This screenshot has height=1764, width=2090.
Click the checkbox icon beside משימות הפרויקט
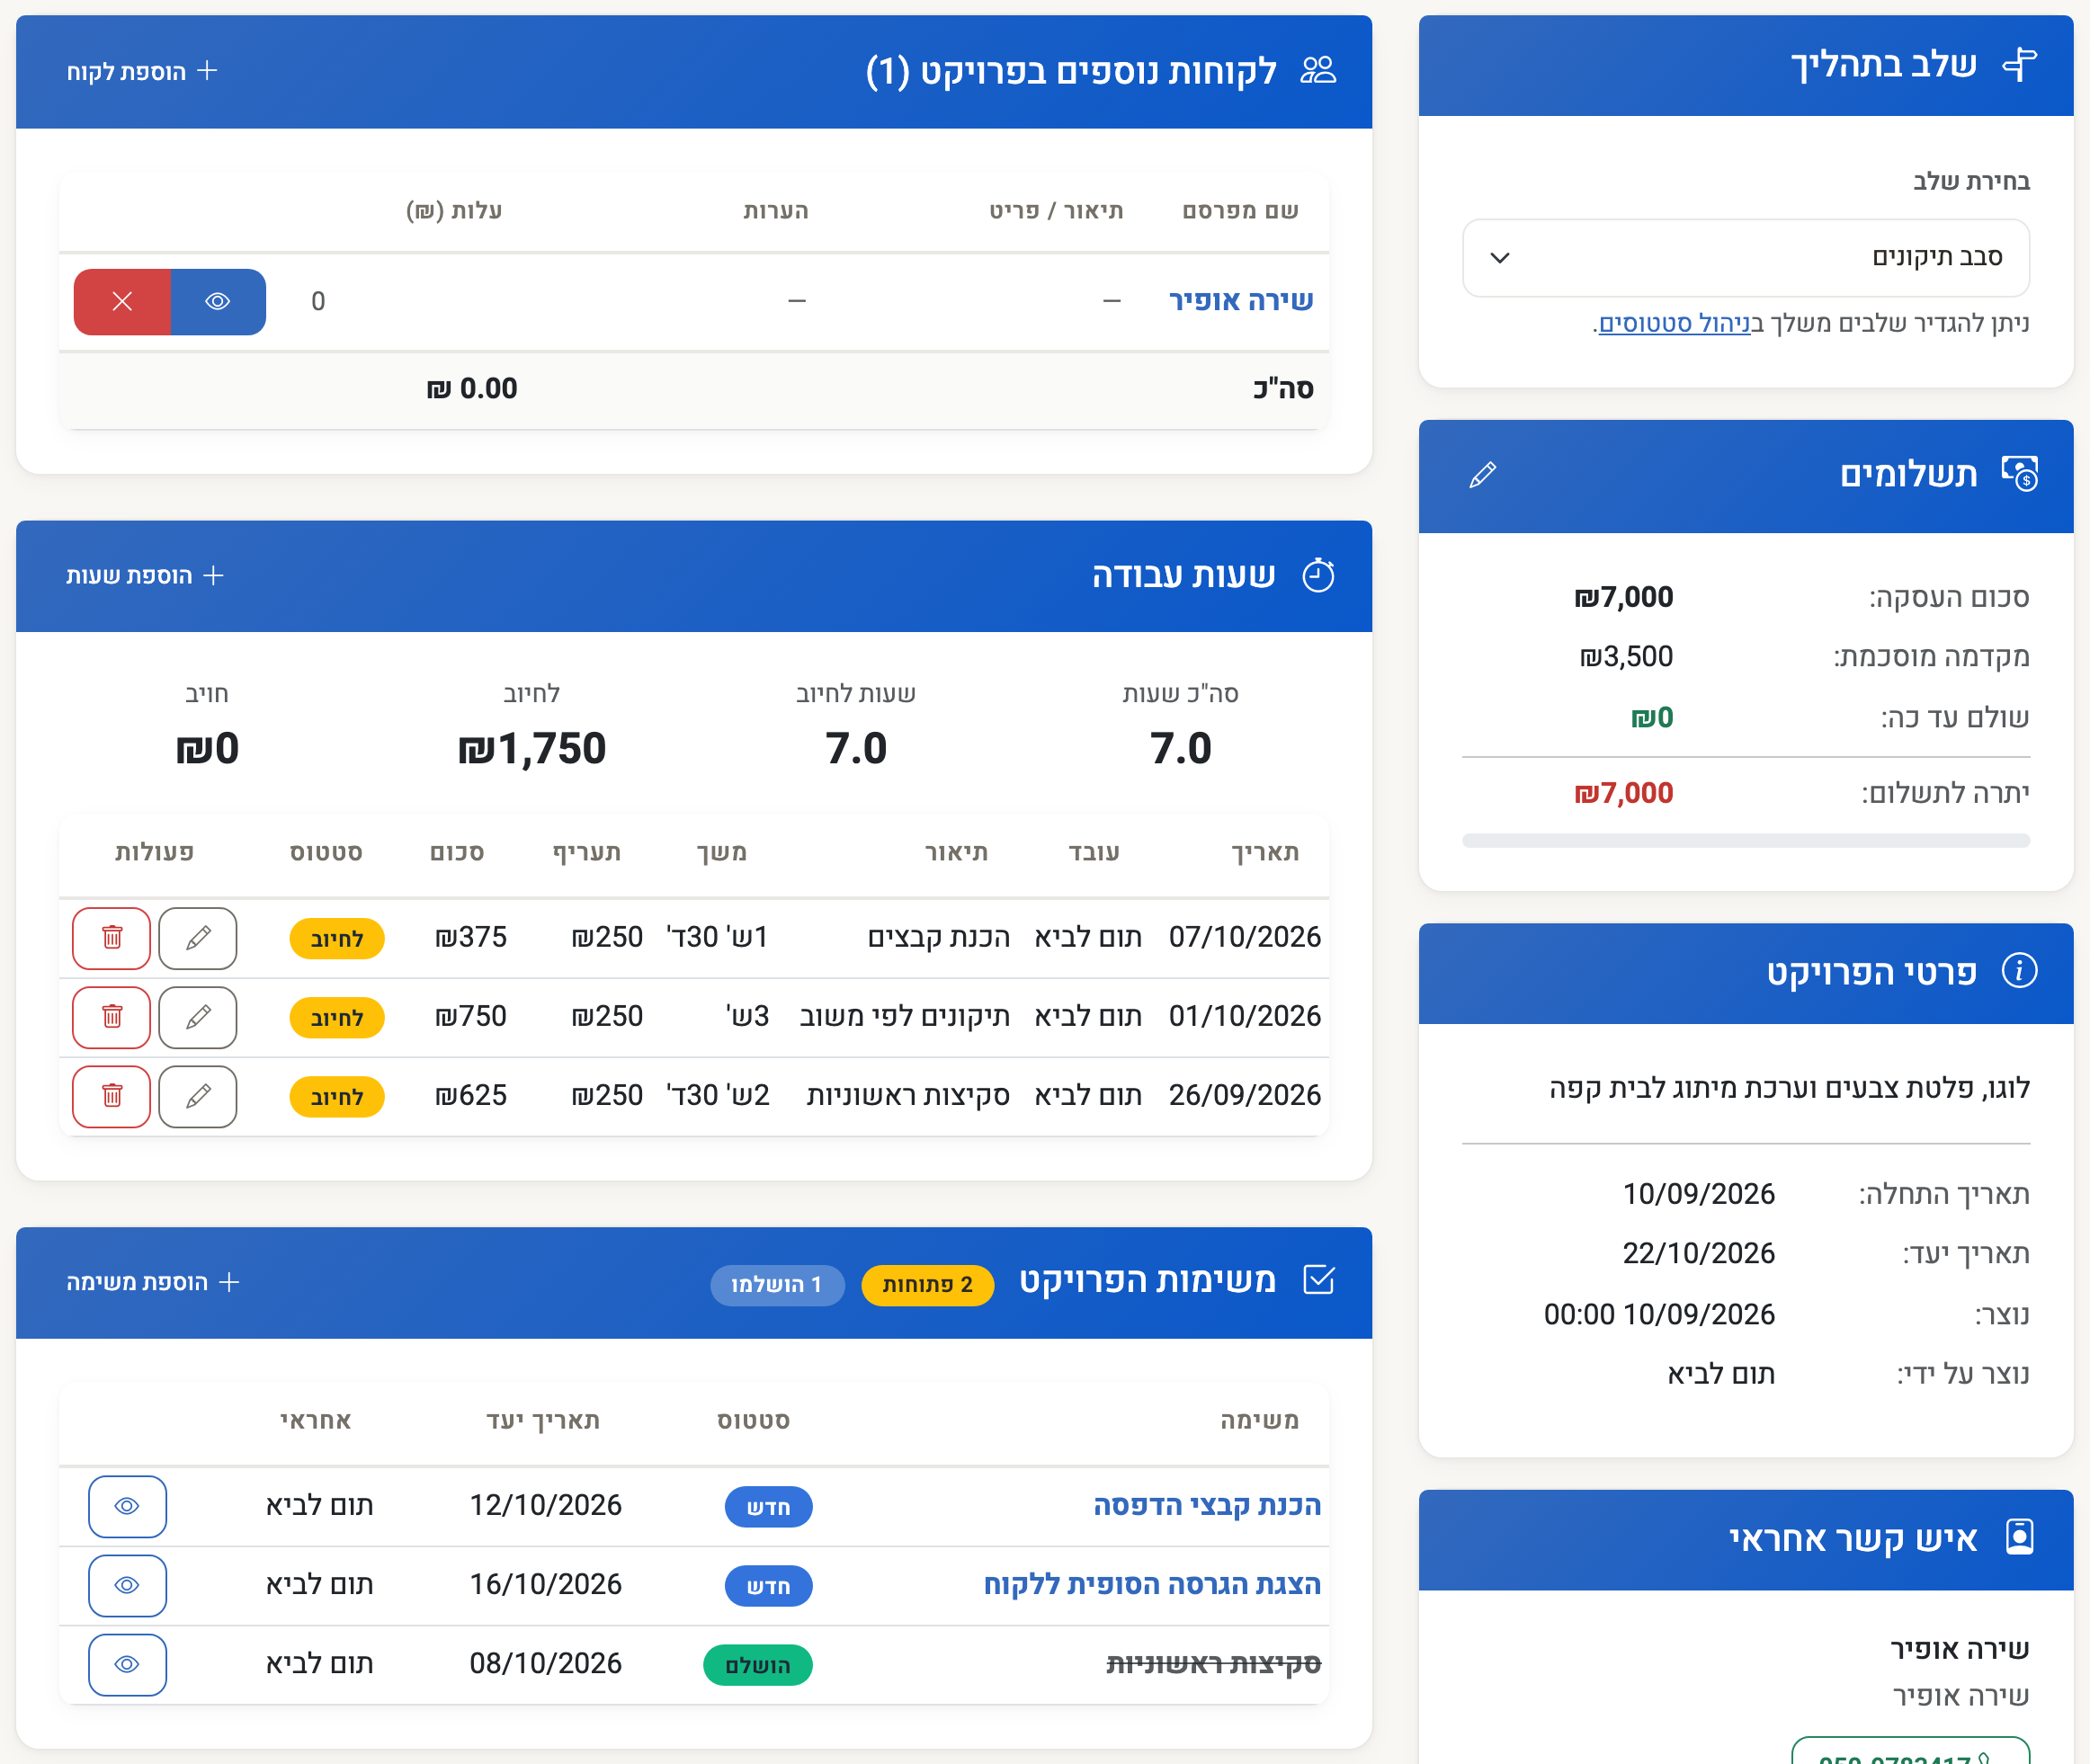point(1319,1279)
